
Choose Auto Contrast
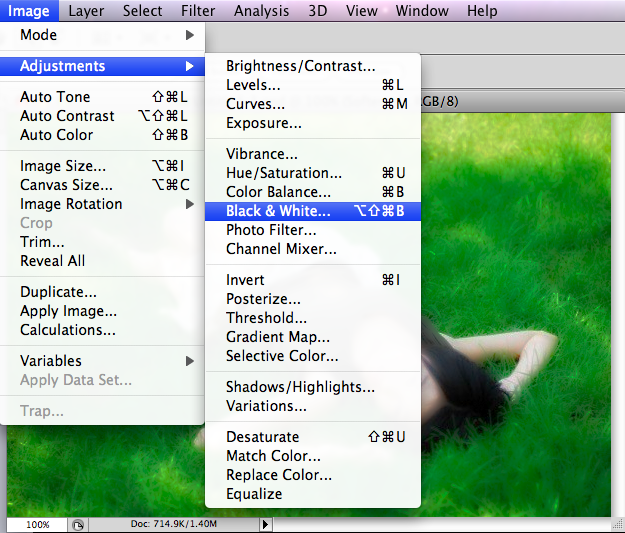102,116
